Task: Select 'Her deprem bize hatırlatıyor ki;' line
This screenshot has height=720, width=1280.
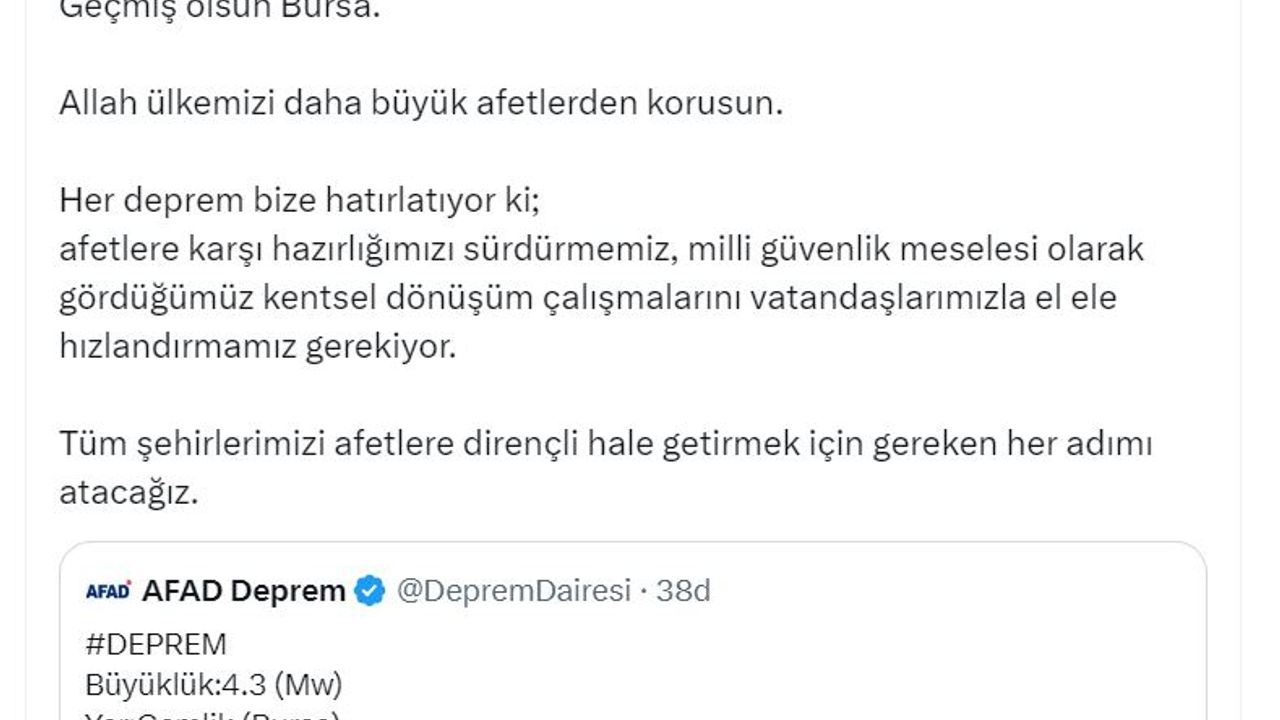Action: pyautogui.click(x=299, y=200)
